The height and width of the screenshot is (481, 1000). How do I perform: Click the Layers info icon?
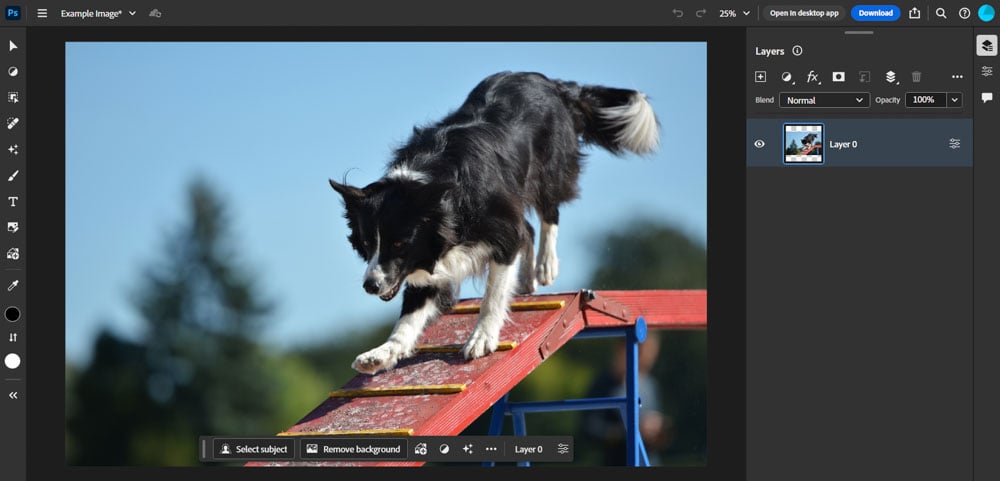click(x=797, y=51)
